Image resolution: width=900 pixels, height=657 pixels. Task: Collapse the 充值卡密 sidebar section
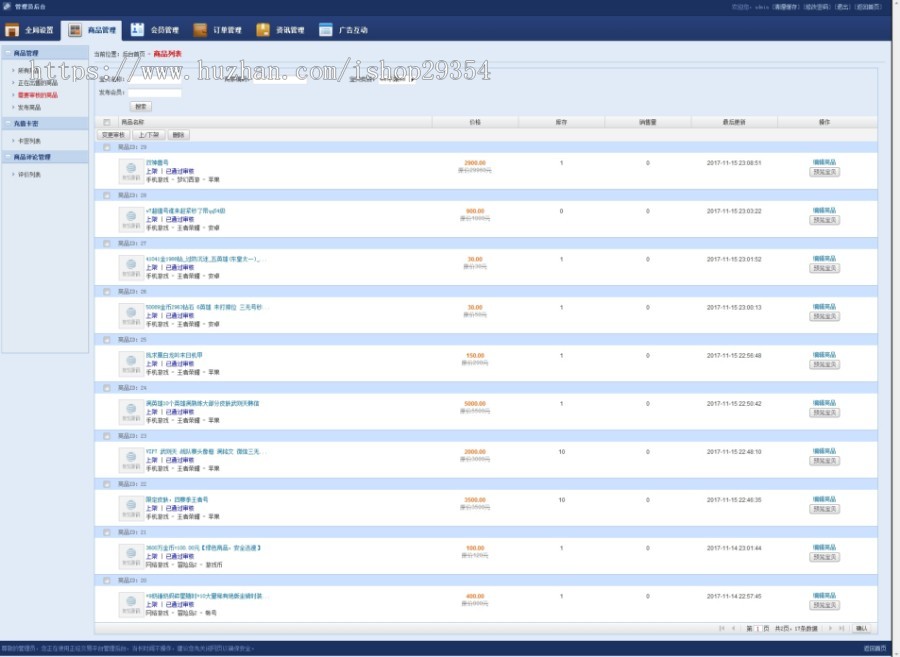pyautogui.click(x=8, y=123)
